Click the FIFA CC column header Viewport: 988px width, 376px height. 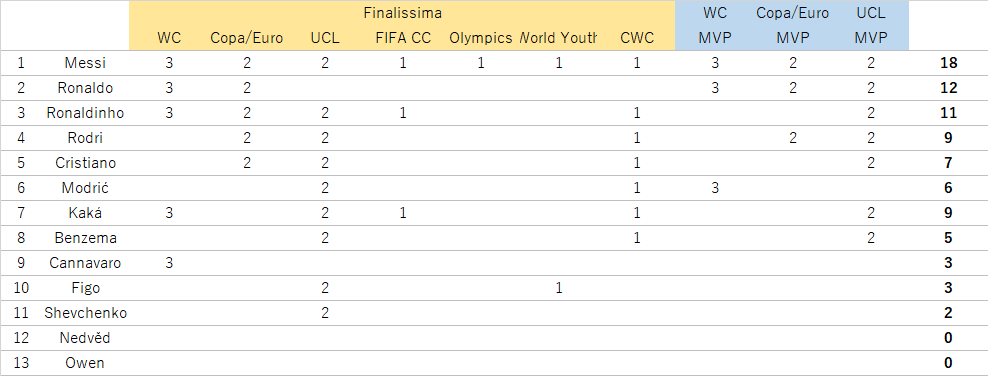(402, 38)
